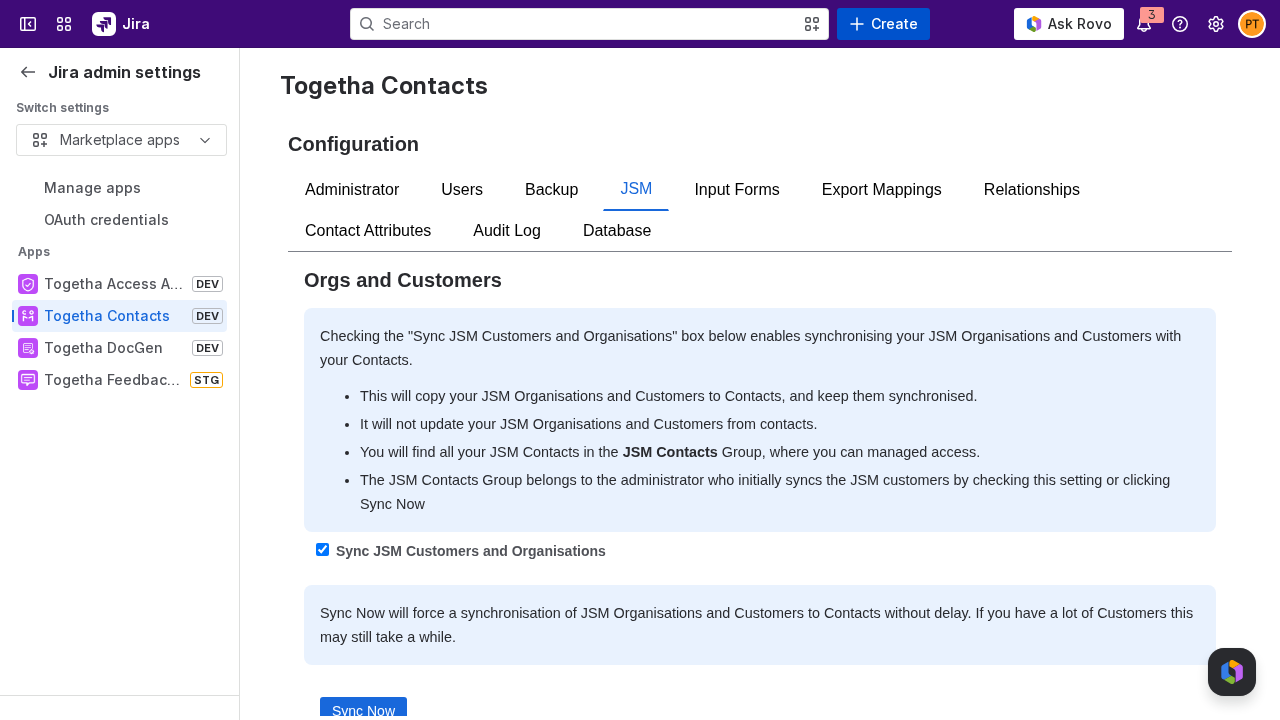Click the magnifier icon in the search bar
The width and height of the screenshot is (1280, 720).
[367, 24]
